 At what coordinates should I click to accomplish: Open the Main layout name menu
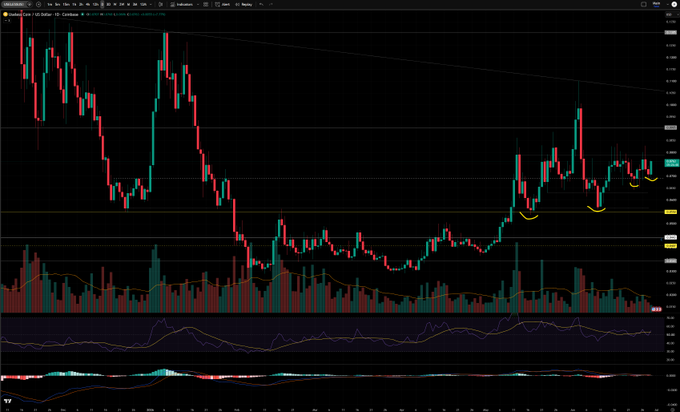656,4
